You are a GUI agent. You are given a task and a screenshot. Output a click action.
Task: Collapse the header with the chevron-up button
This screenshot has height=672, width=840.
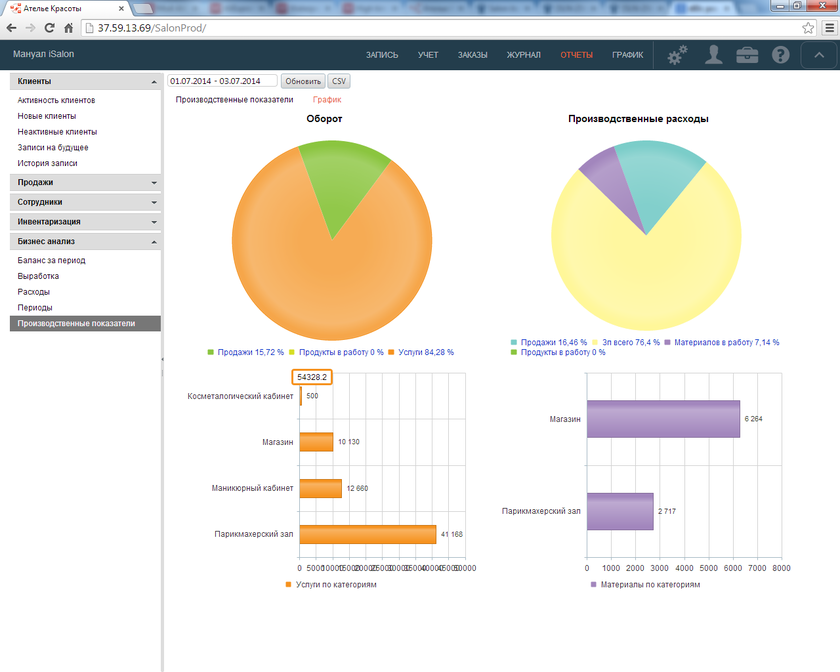(x=819, y=55)
